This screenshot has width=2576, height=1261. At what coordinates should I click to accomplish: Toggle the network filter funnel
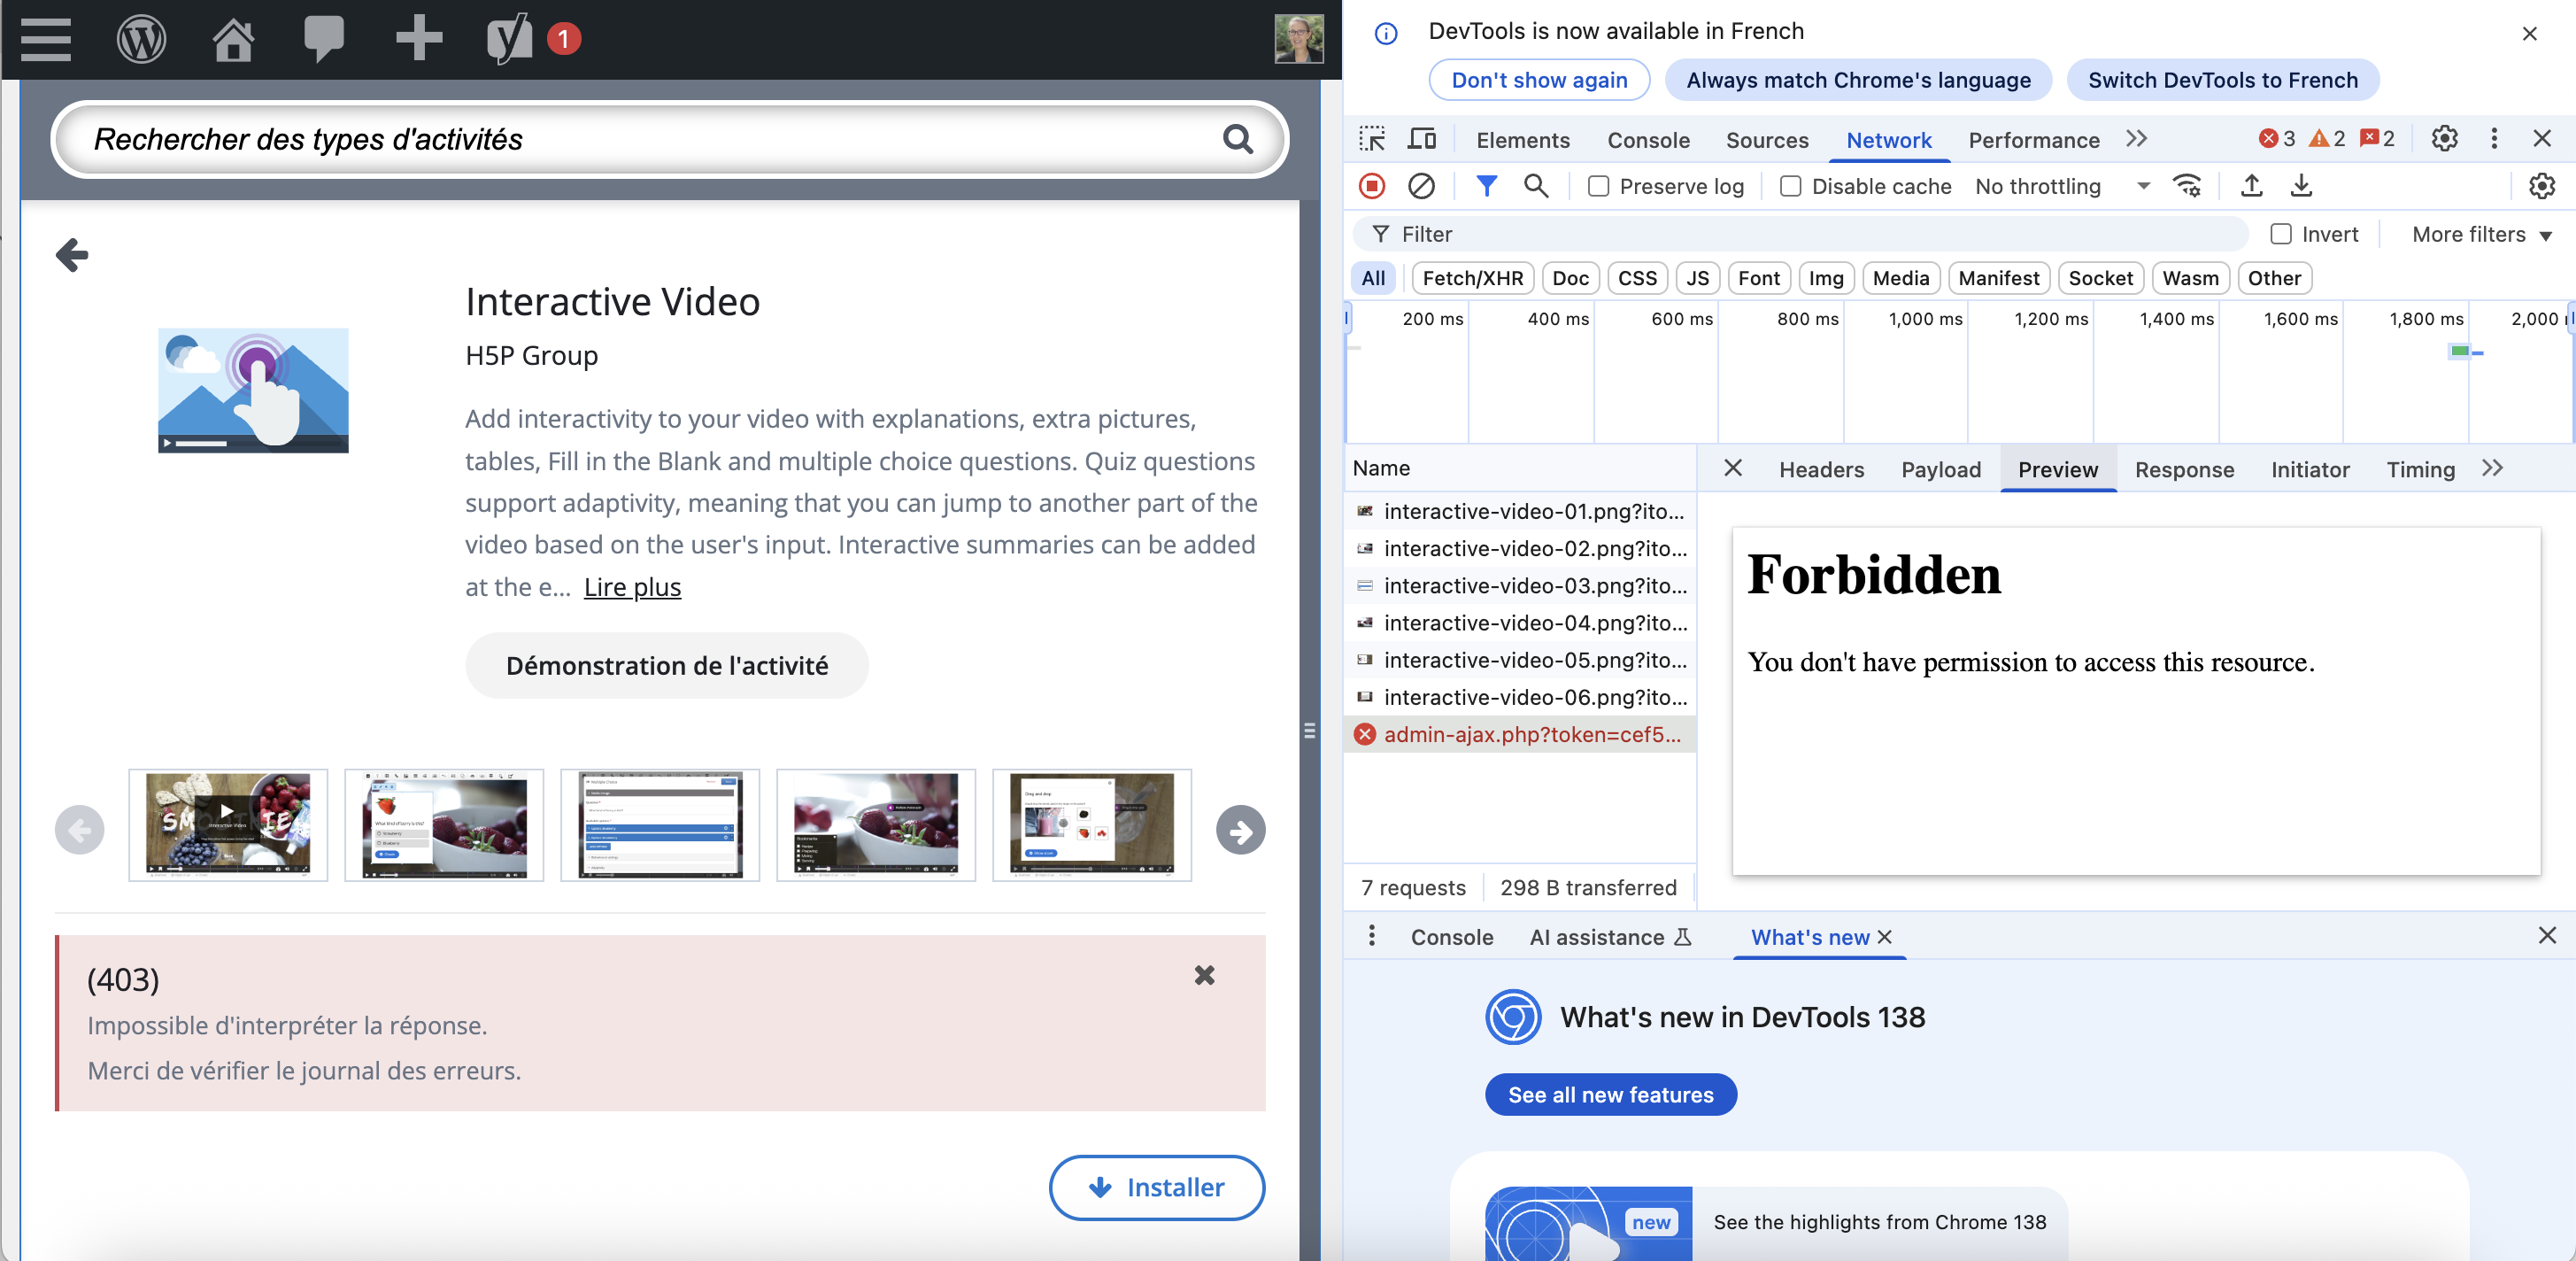coord(1486,186)
